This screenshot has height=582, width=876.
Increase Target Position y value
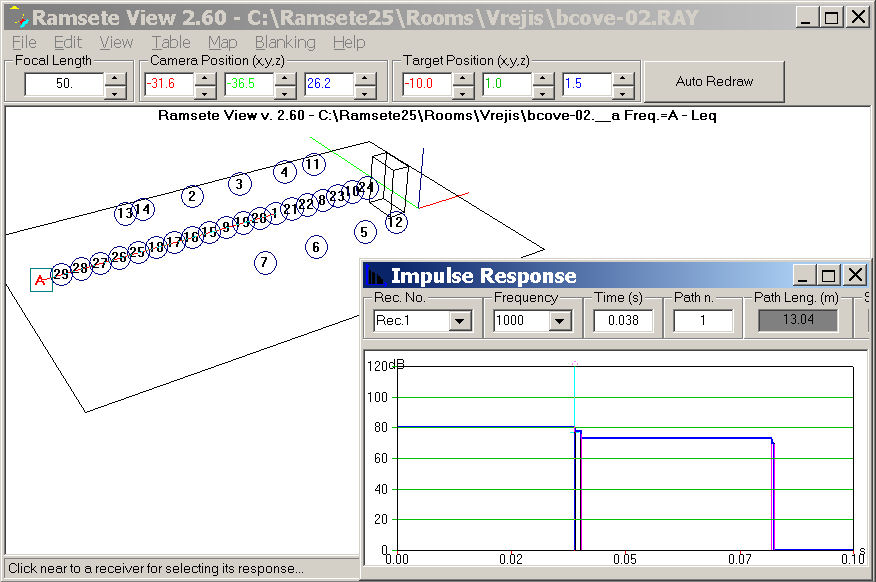pos(543,78)
